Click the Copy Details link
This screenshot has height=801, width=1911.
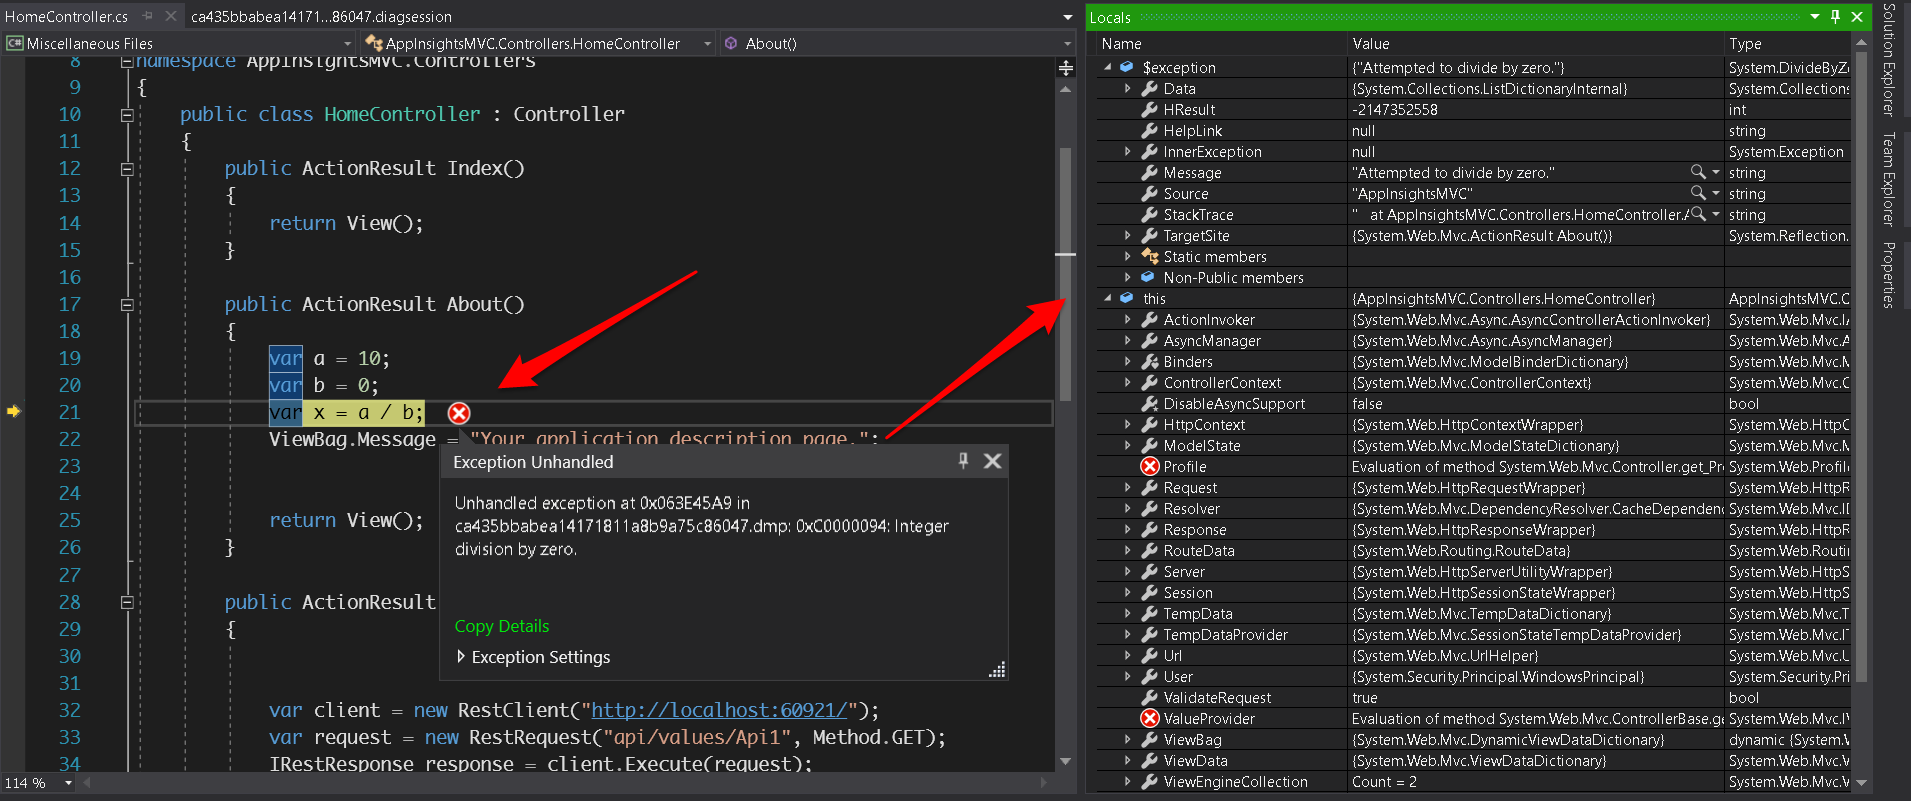[x=502, y=626]
